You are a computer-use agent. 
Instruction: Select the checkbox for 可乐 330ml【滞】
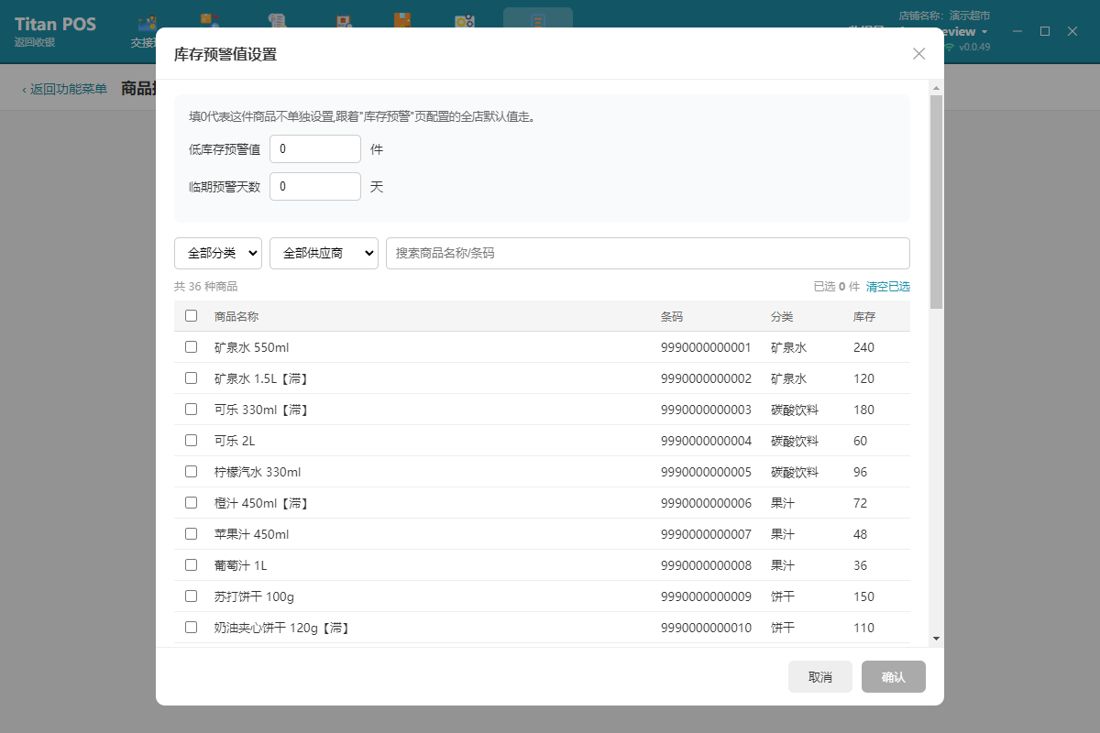[191, 409]
